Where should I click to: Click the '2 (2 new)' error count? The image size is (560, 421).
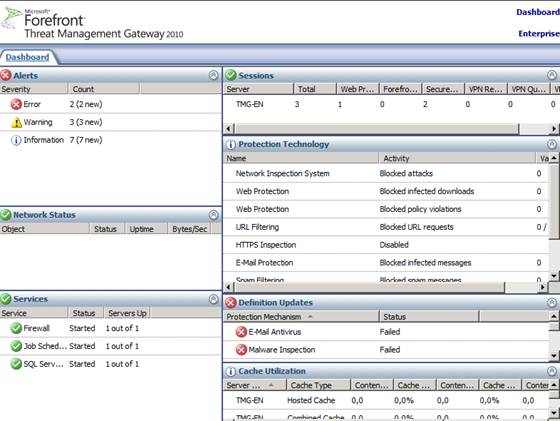pos(86,104)
